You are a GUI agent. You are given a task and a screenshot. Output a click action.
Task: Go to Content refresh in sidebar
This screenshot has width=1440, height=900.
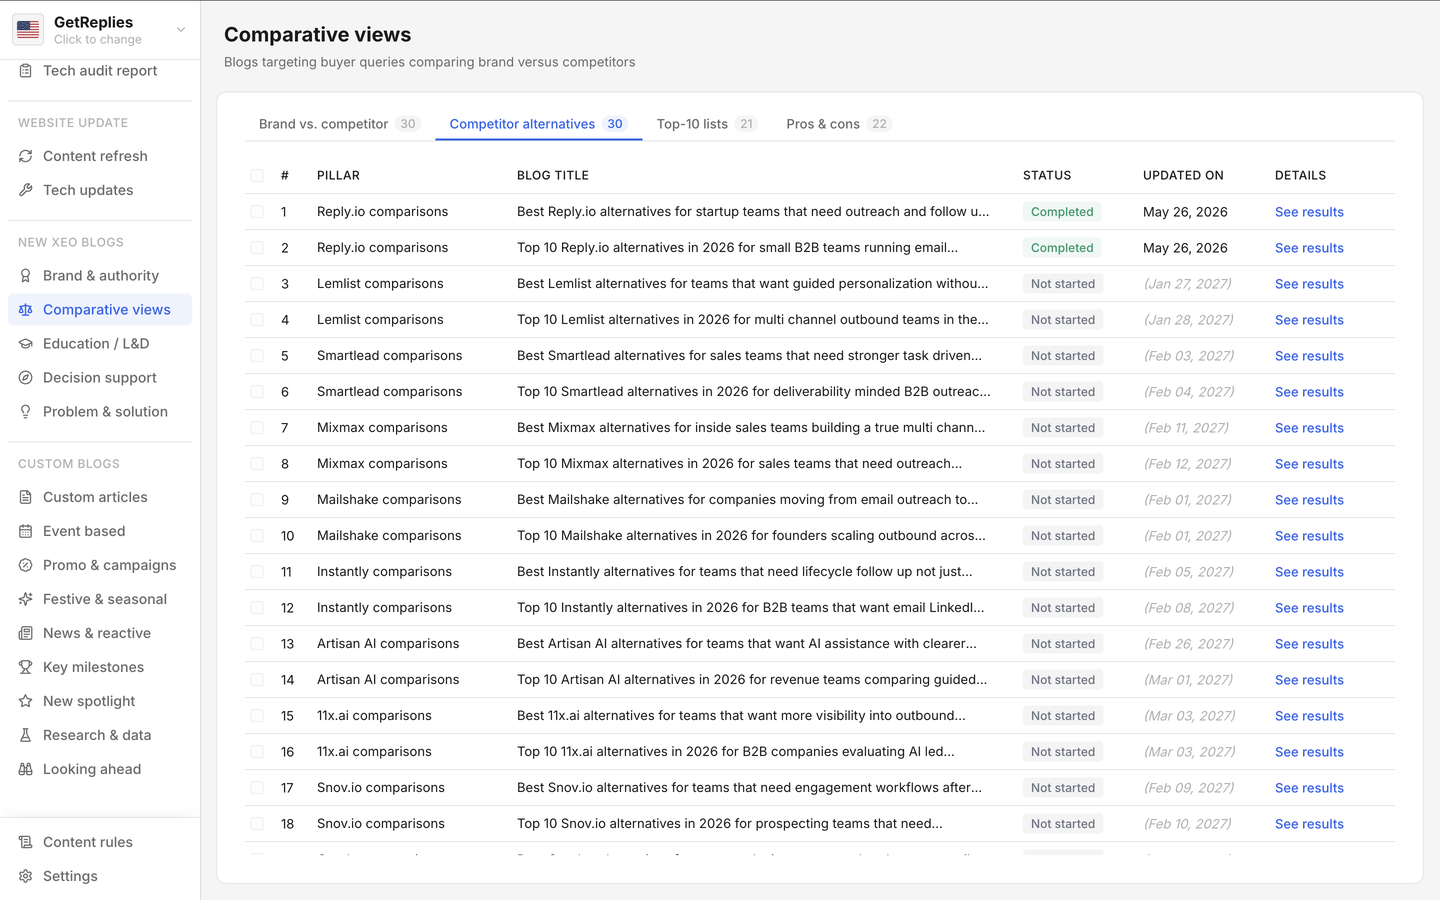100,156
